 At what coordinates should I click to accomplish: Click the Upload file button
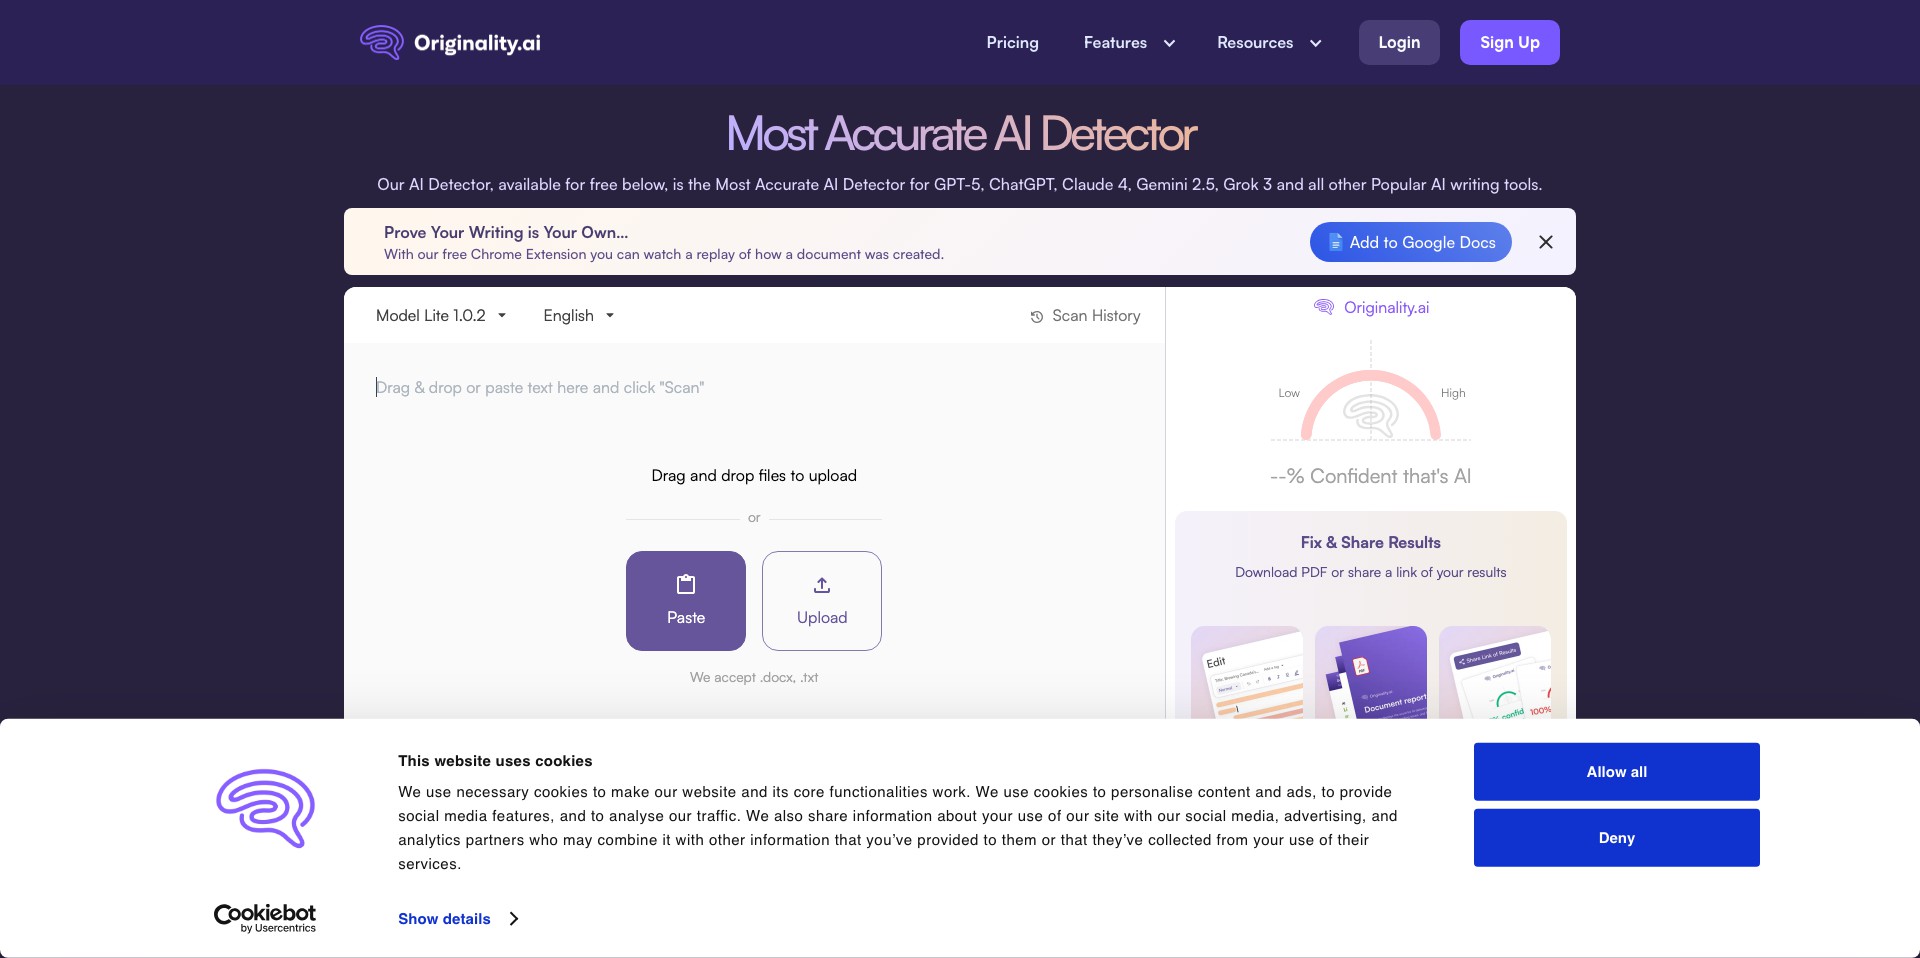point(822,601)
